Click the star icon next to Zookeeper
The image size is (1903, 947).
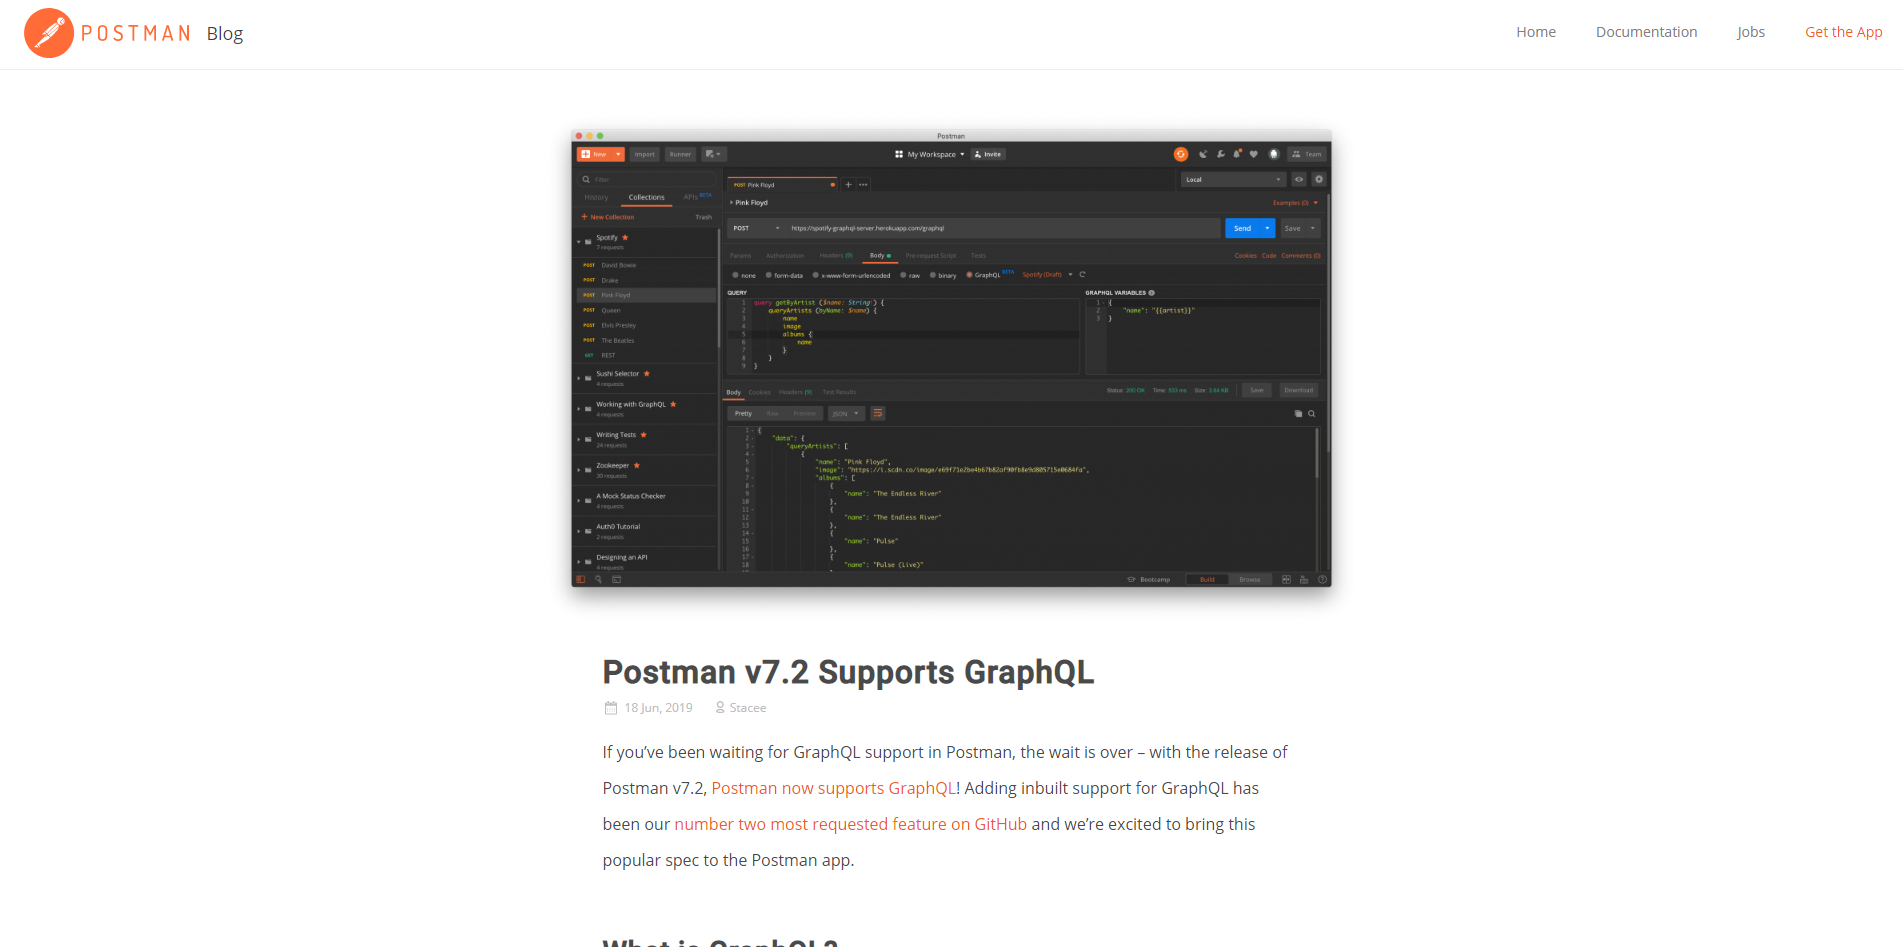[x=636, y=465]
